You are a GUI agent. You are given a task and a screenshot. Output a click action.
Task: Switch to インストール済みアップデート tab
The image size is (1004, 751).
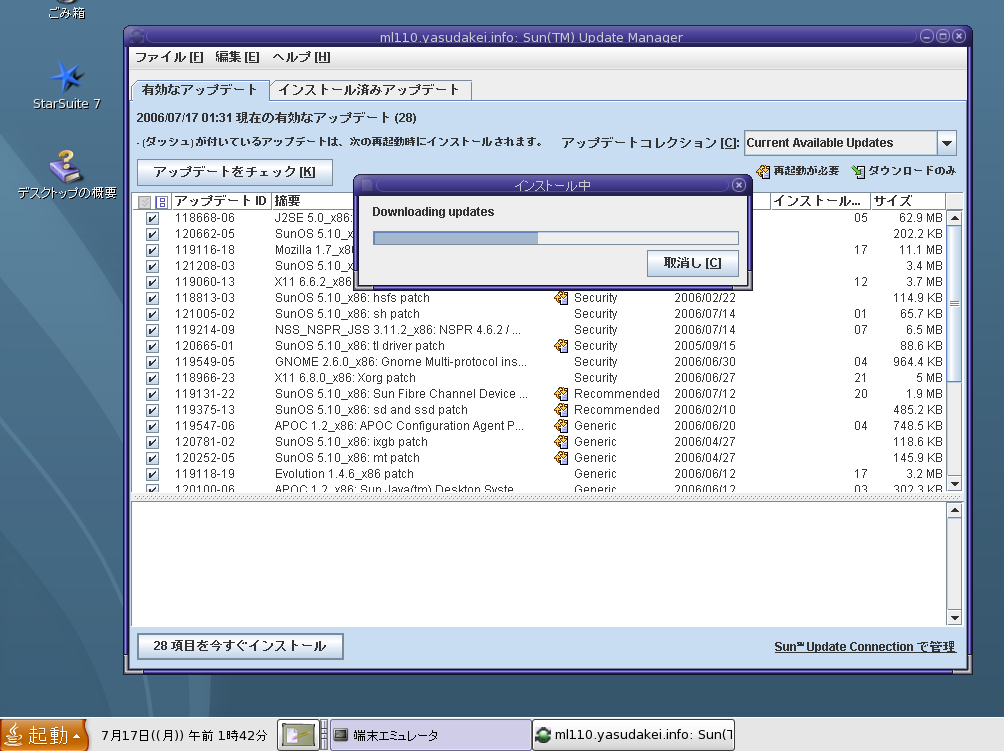(x=370, y=90)
